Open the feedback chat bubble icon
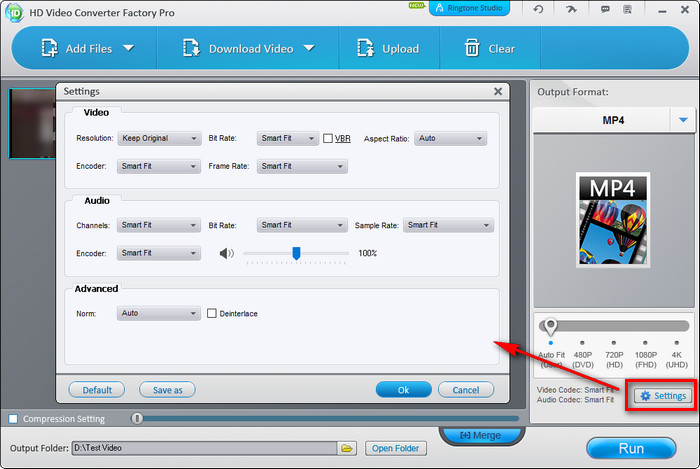 [605, 9]
